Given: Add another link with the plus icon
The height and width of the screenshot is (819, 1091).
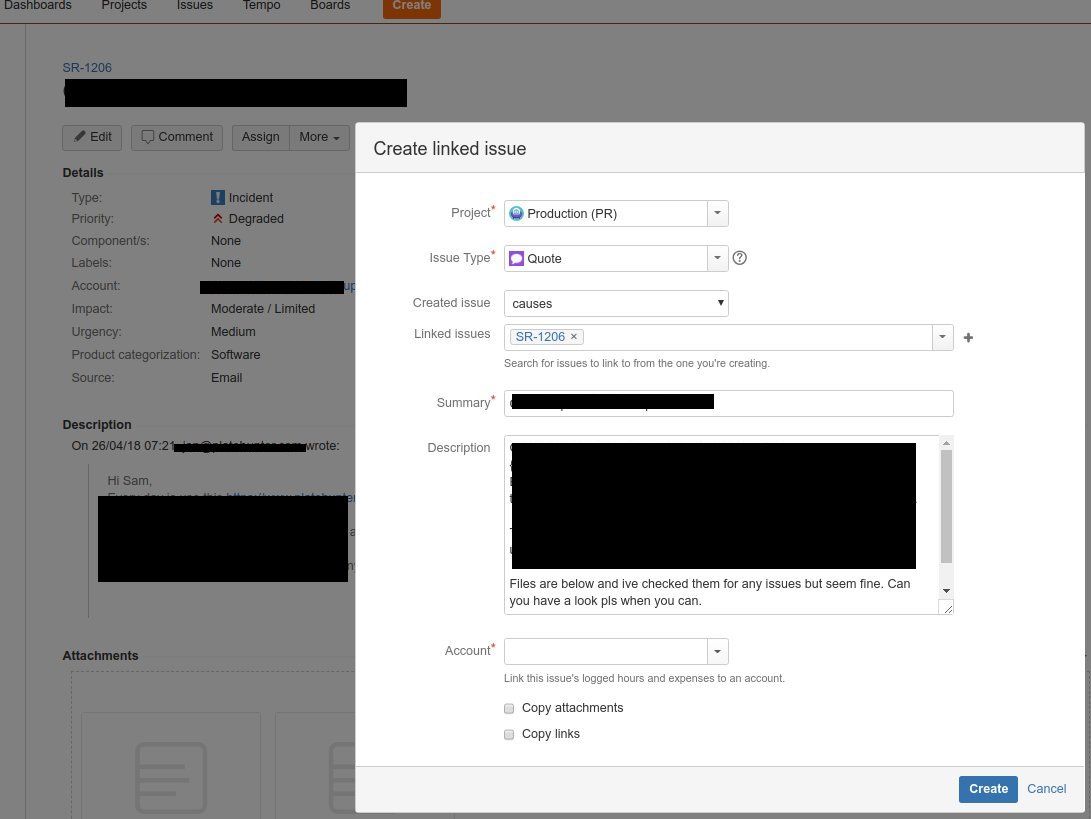Looking at the screenshot, I should point(968,337).
